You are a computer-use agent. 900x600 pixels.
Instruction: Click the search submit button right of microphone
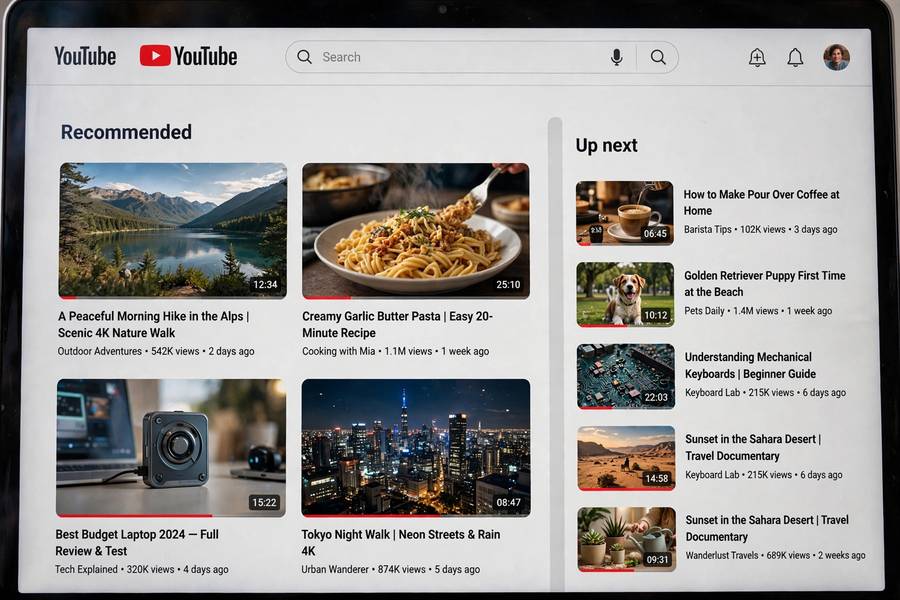[x=658, y=57]
